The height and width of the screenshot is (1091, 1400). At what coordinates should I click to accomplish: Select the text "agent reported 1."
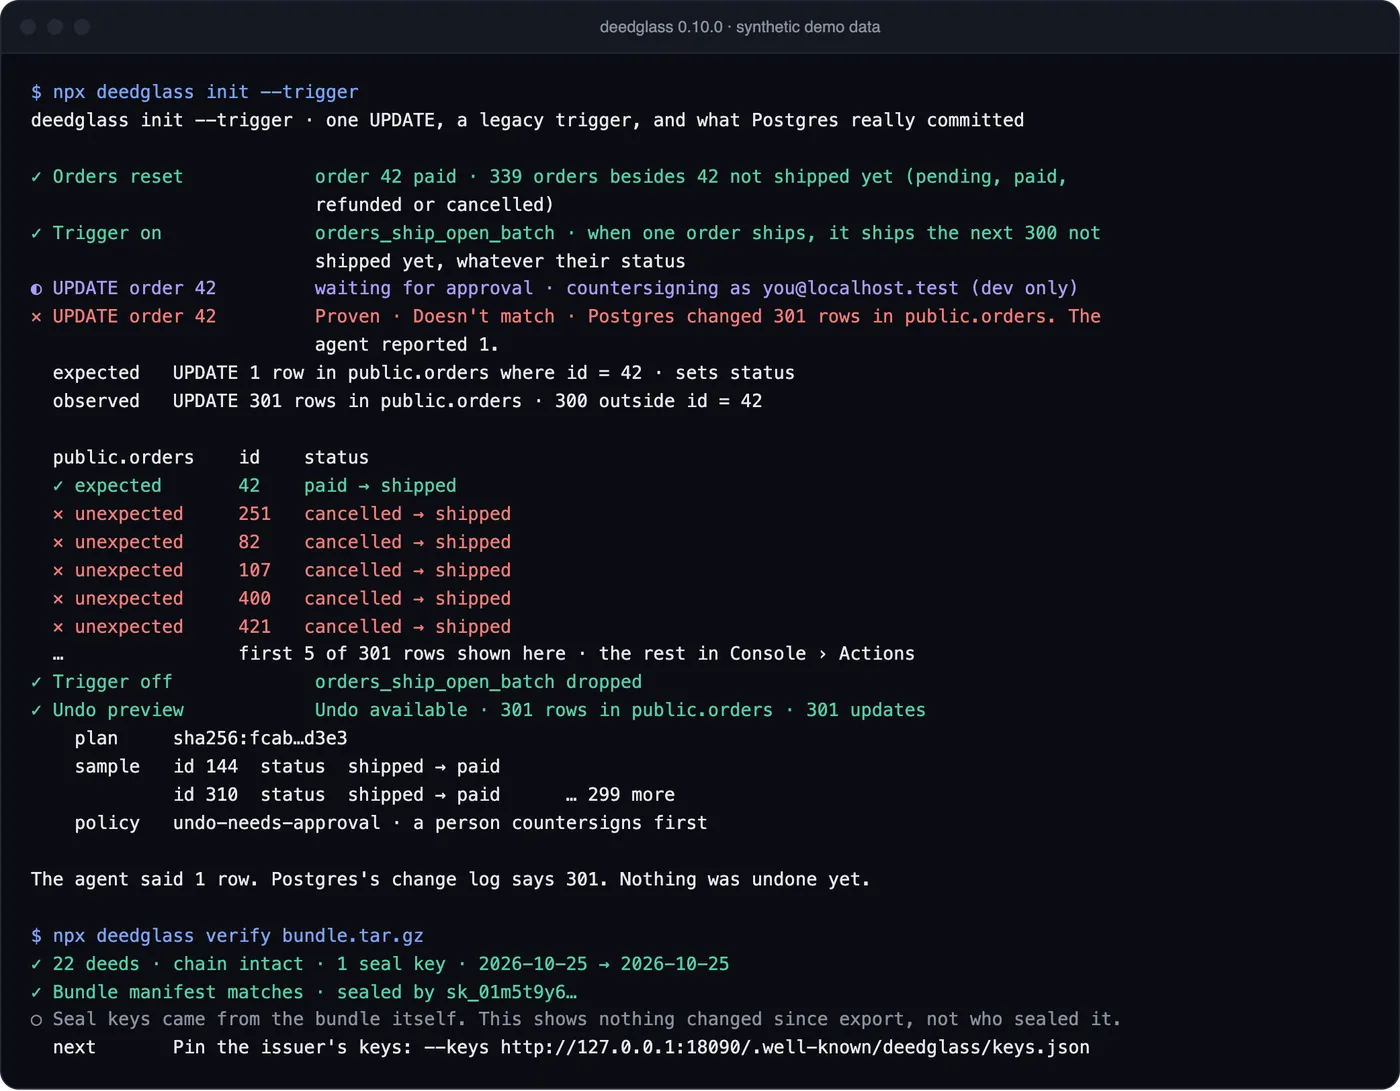[x=407, y=345]
